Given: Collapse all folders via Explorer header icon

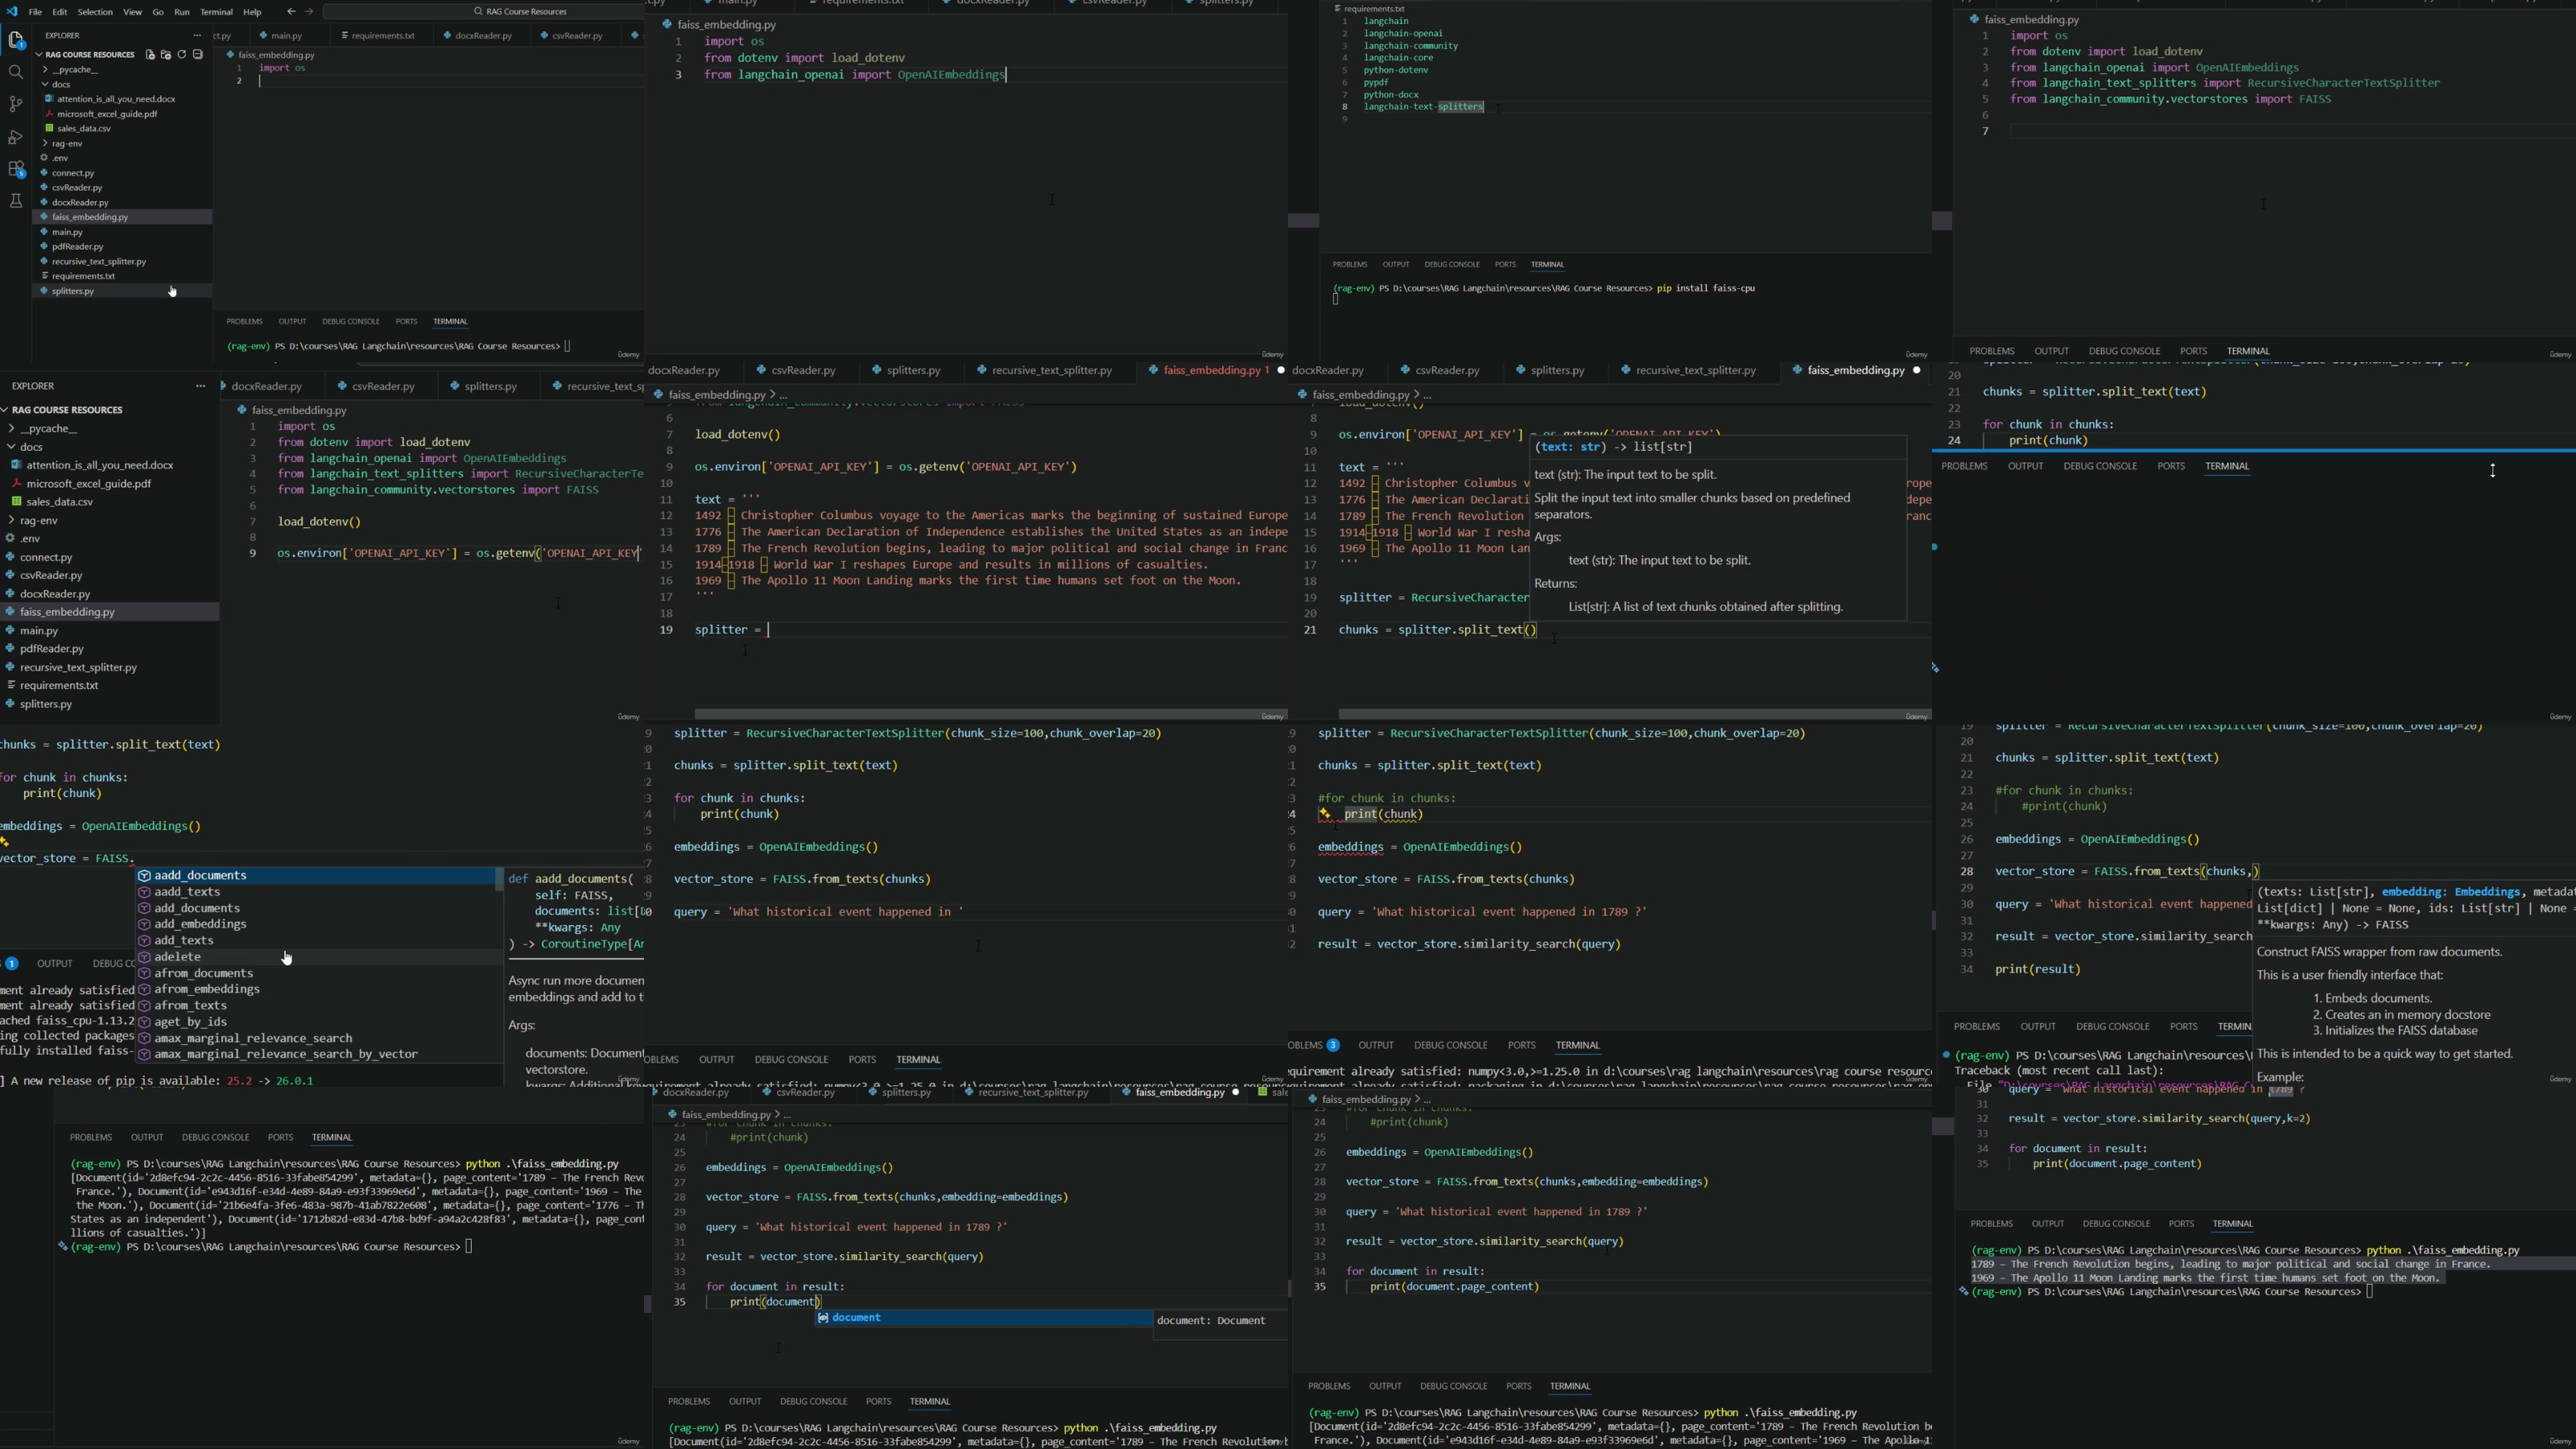Looking at the screenshot, I should (198, 55).
